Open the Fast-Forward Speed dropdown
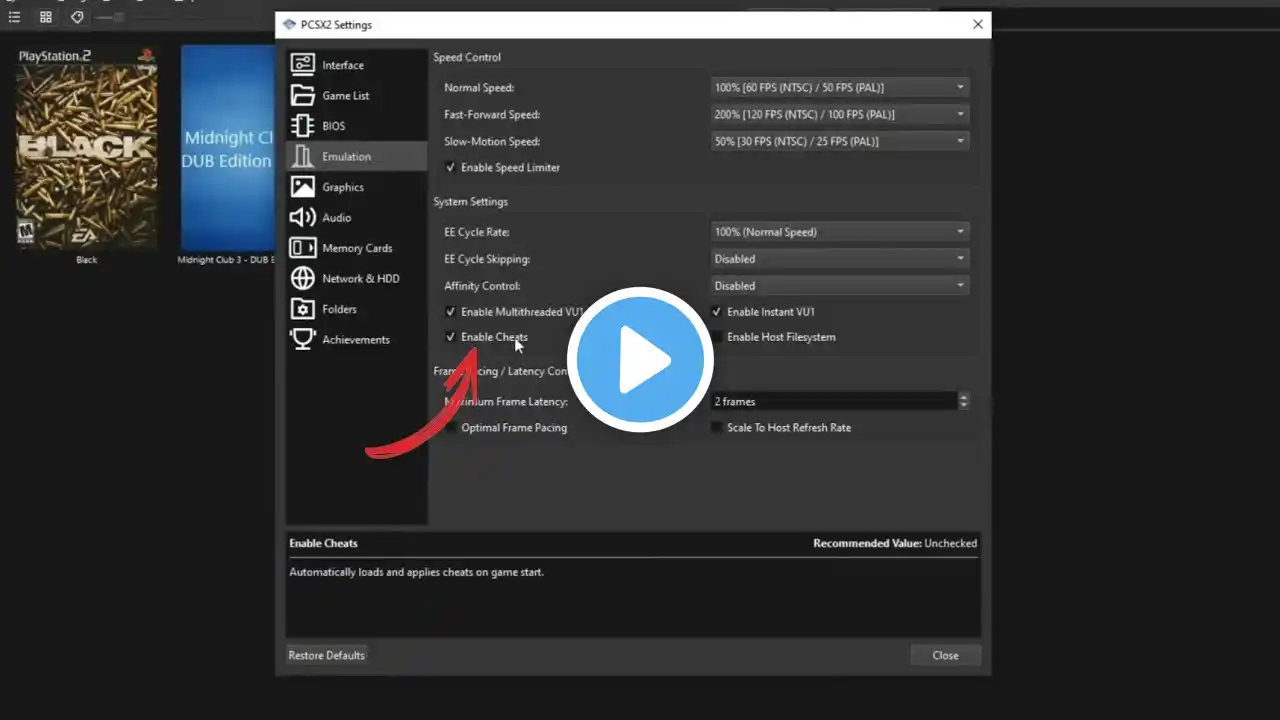Screen dimensions: 1280x720 840,115
